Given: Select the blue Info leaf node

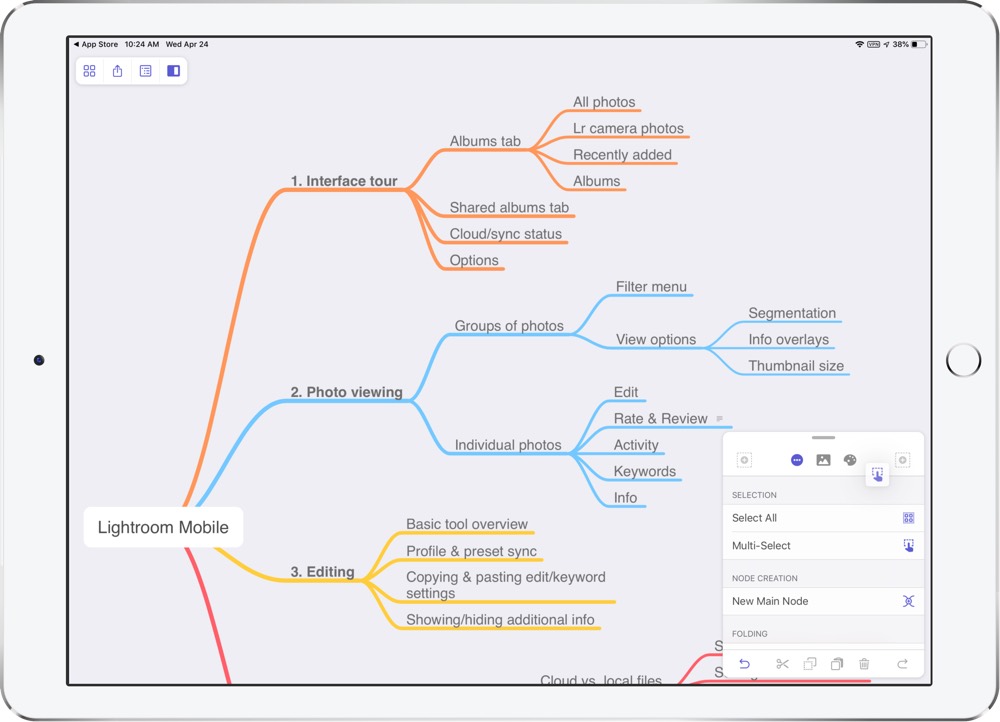Looking at the screenshot, I should click(625, 498).
